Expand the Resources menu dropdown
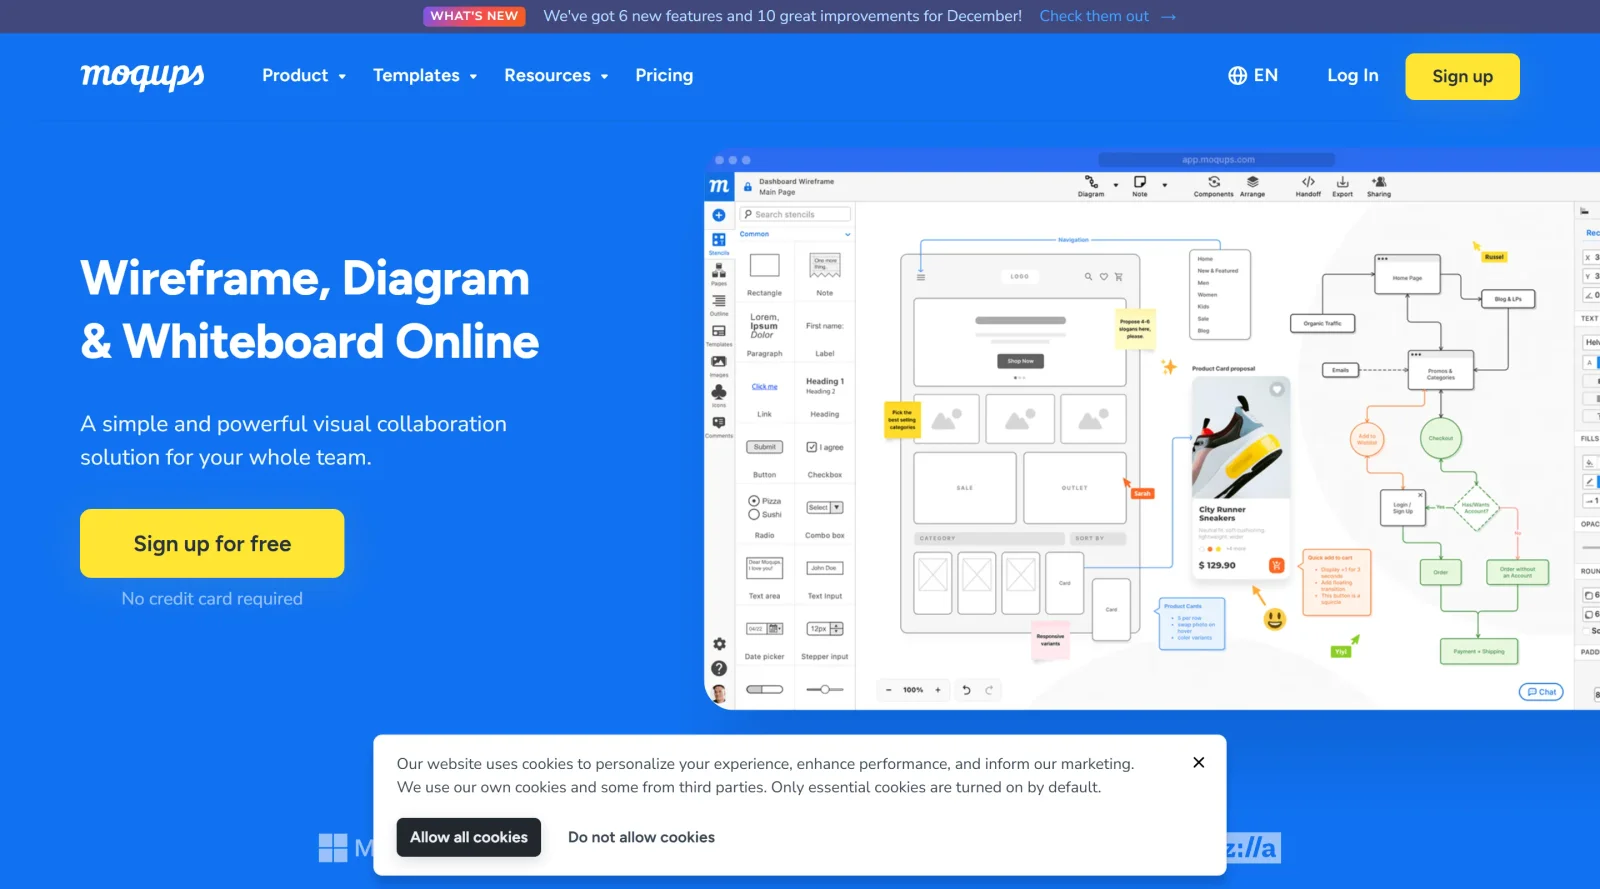Viewport: 1600px width, 889px height. pos(556,76)
